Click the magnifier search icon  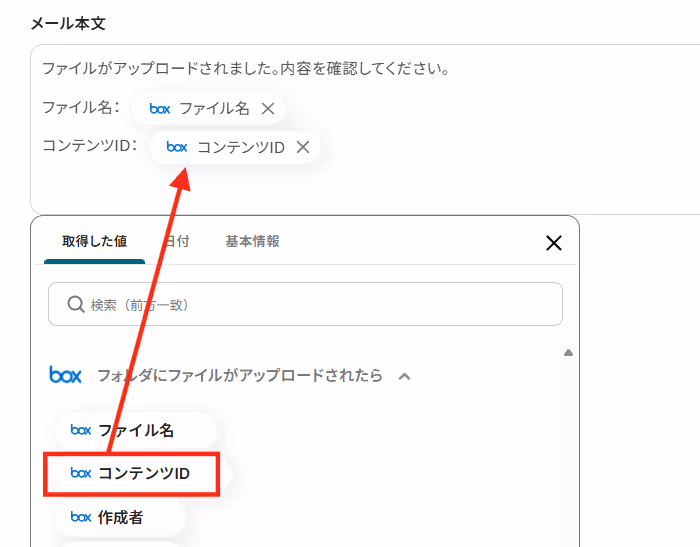coord(76,305)
